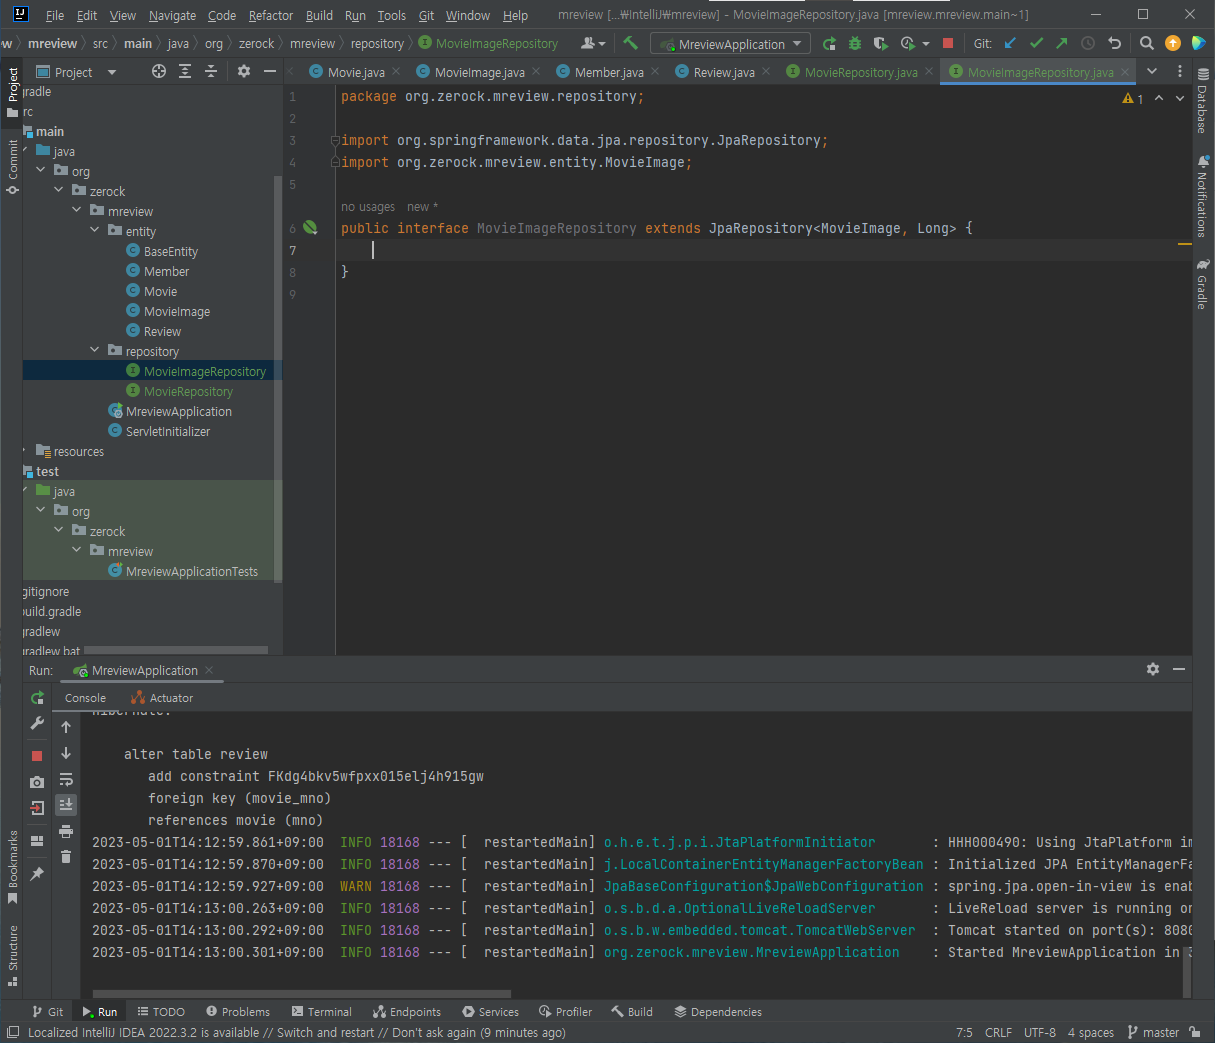Toggle scroll to end in console
Image resolution: width=1215 pixels, height=1043 pixels.
click(66, 805)
